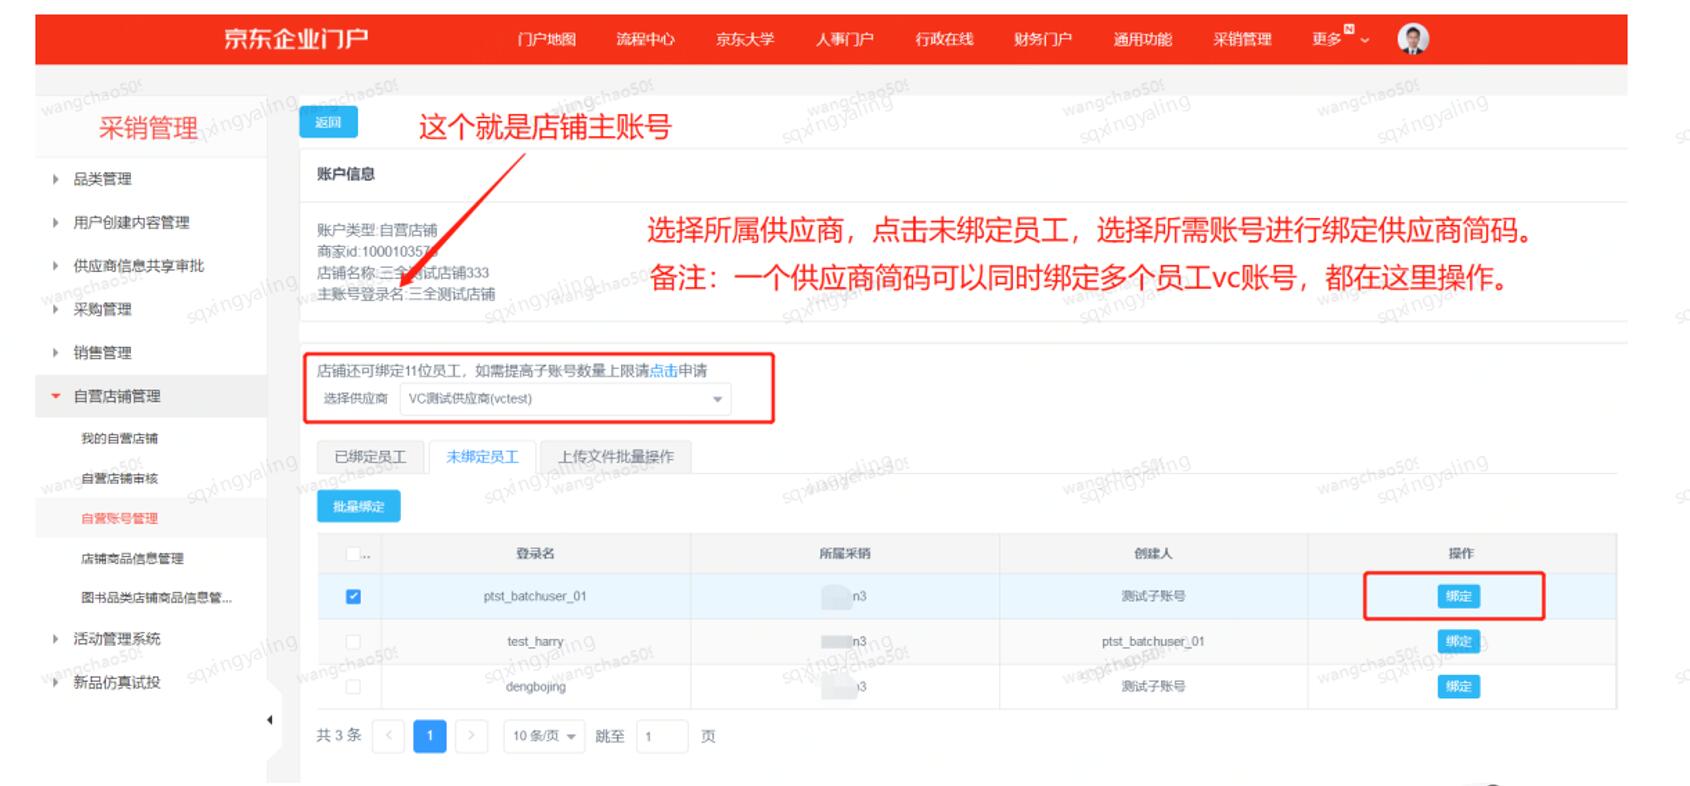
Task: Open the user avatar profile
Action: click(1412, 39)
